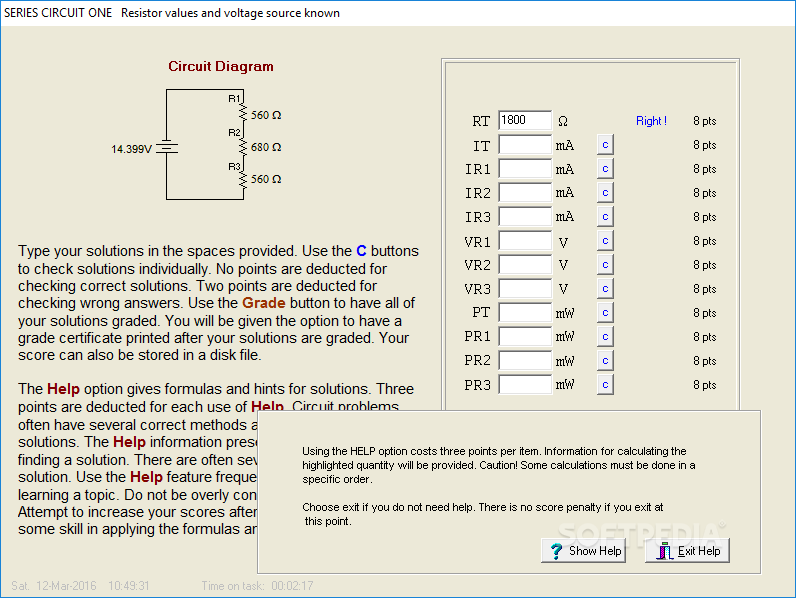Focus the PR1 milliwatt input field

tap(525, 337)
